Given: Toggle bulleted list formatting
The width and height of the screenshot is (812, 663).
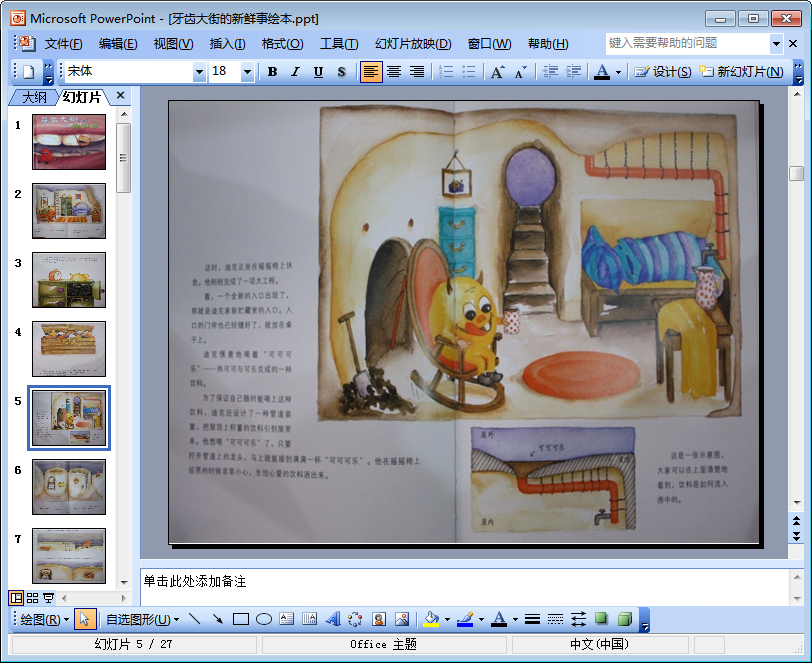Looking at the screenshot, I should click(x=469, y=71).
